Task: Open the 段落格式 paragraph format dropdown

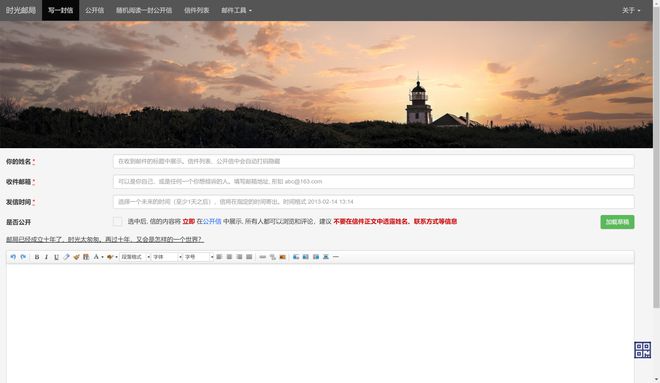Action: (x=135, y=257)
